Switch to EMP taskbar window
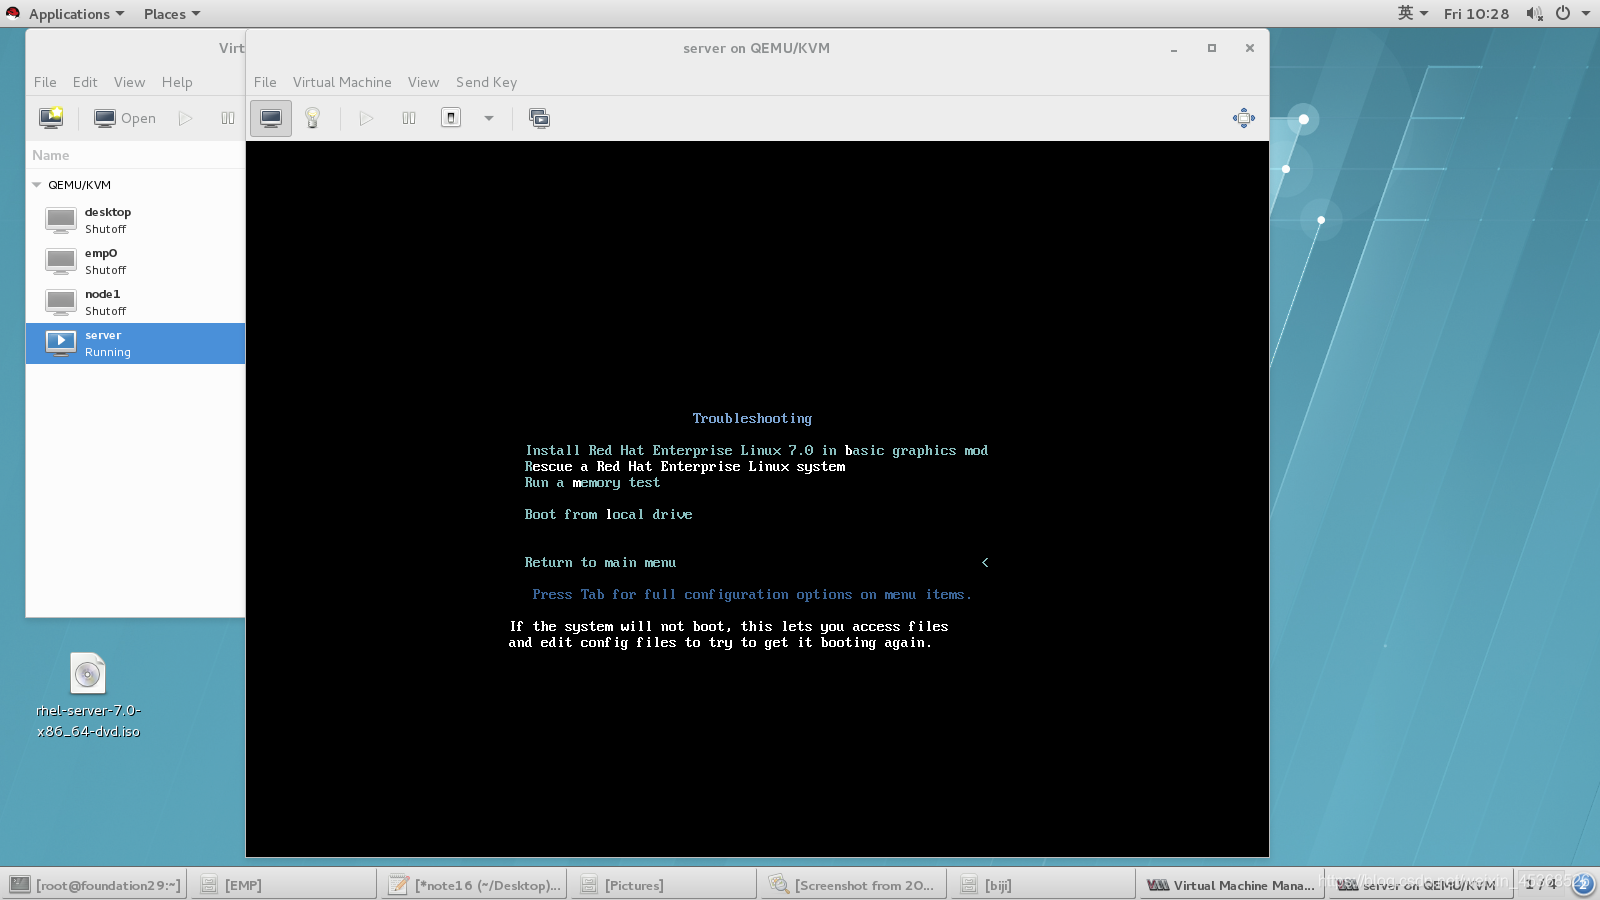The image size is (1600, 900). pyautogui.click(x=284, y=885)
